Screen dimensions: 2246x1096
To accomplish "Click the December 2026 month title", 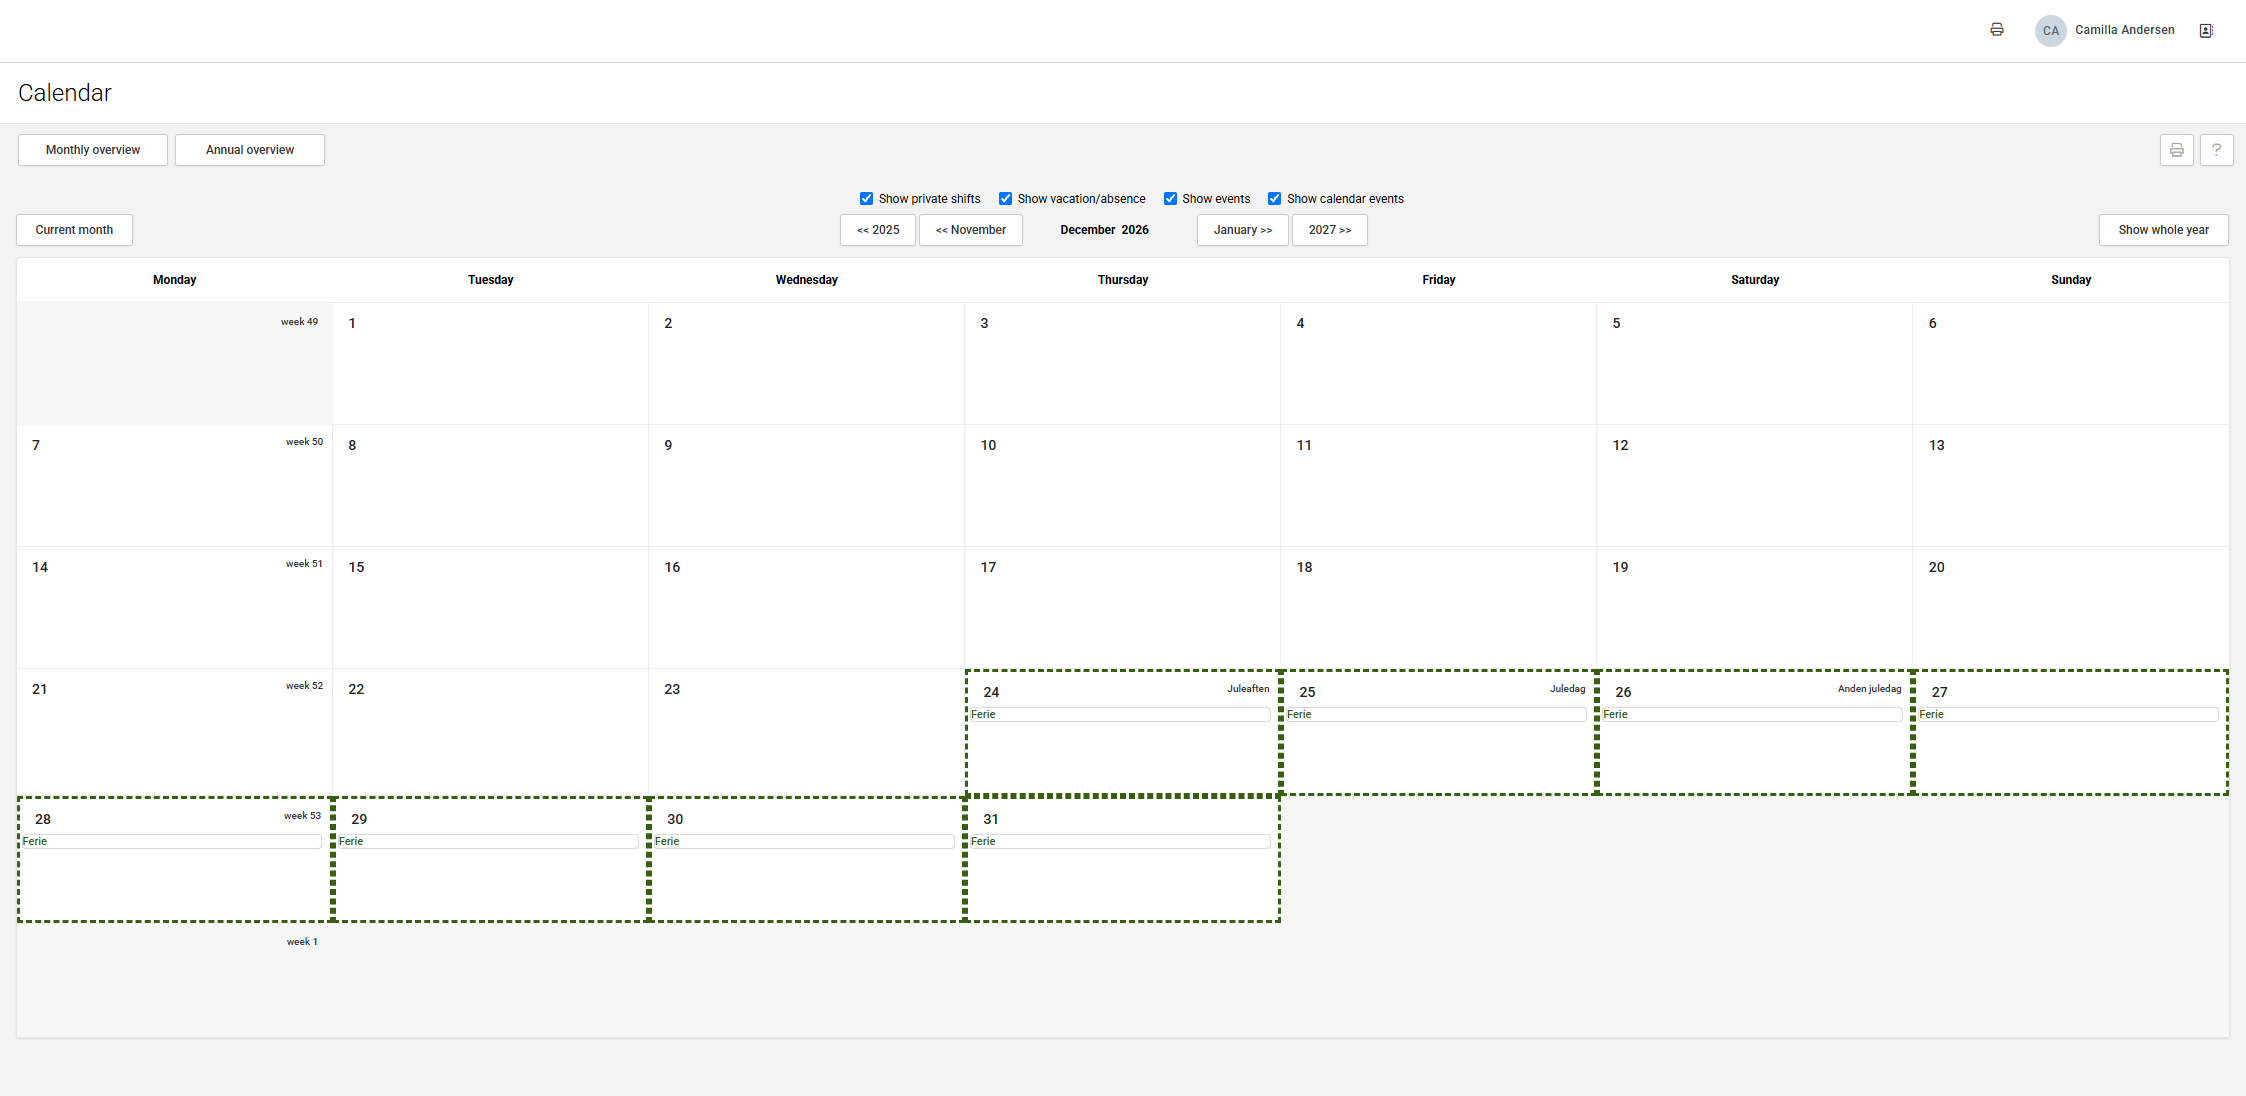I will point(1104,230).
